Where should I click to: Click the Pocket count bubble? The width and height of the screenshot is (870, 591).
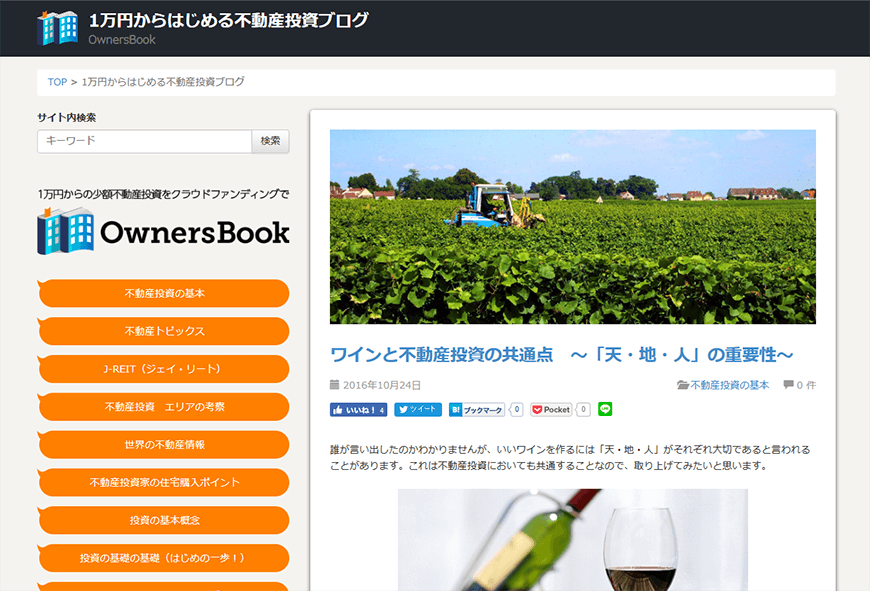pos(583,410)
